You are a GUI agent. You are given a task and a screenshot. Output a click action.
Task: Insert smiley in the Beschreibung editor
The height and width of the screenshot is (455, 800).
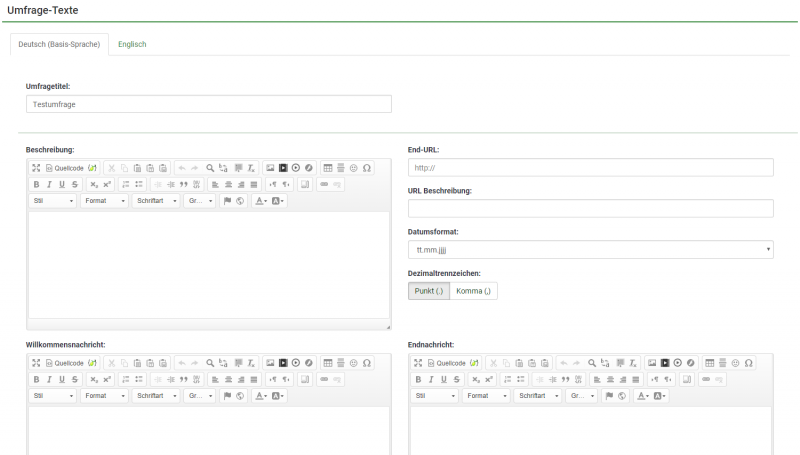[x=354, y=168]
